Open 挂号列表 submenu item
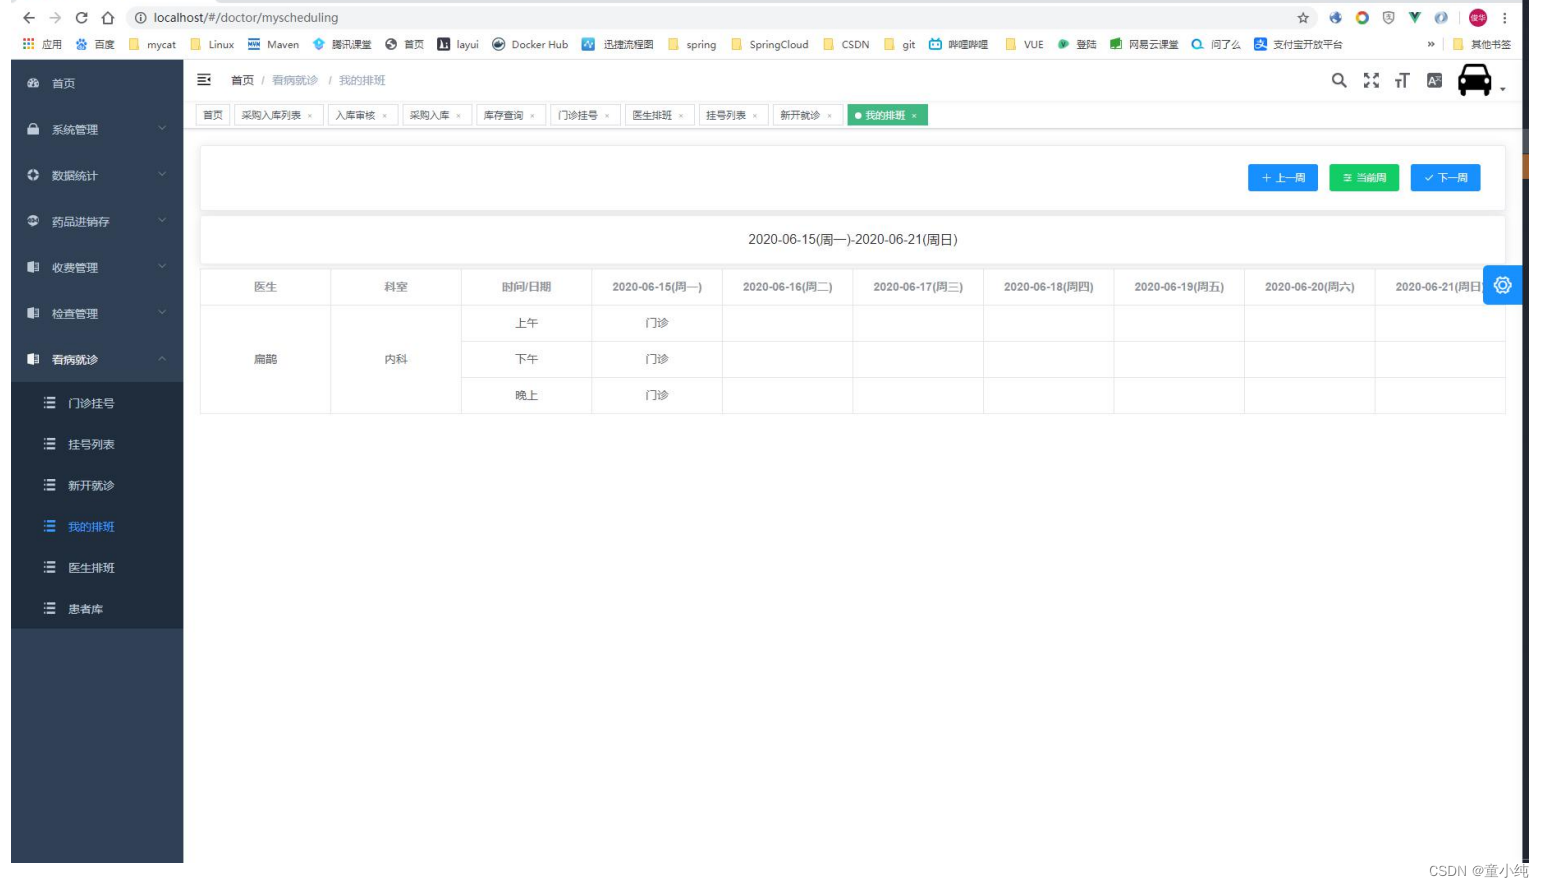The height and width of the screenshot is (887, 1544). point(97,444)
